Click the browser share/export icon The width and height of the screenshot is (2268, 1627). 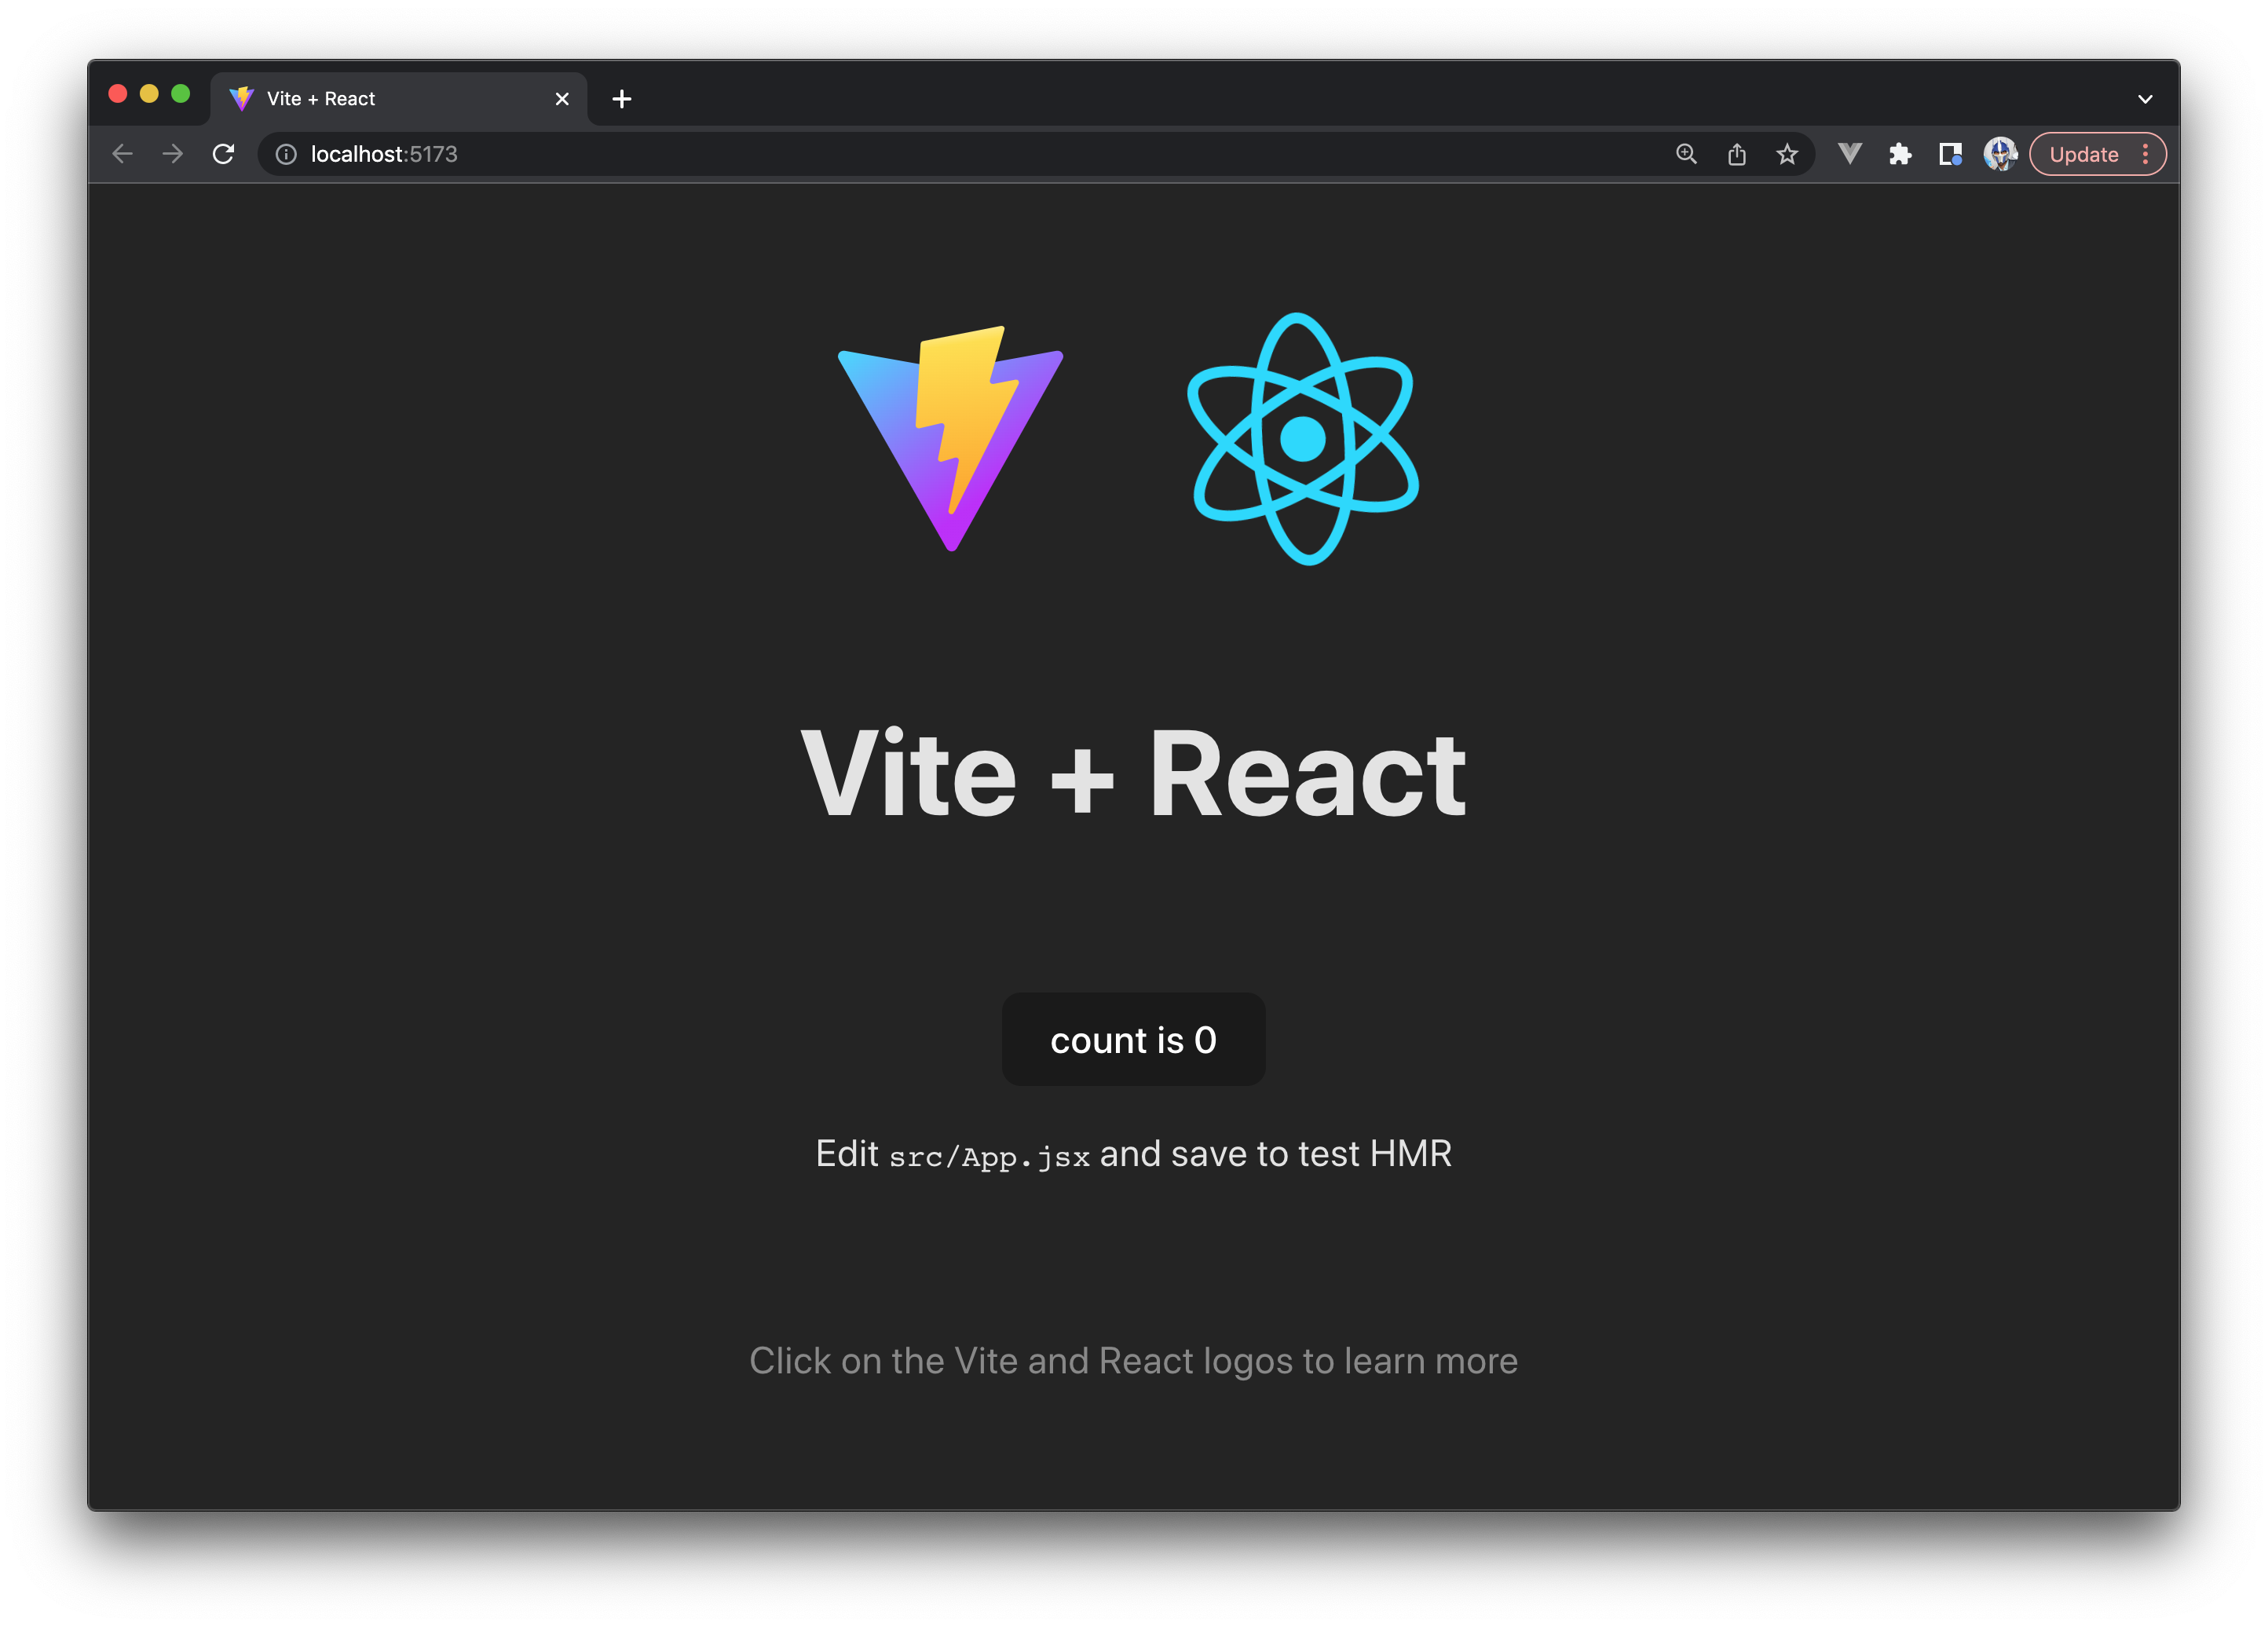pyautogui.click(x=1736, y=155)
